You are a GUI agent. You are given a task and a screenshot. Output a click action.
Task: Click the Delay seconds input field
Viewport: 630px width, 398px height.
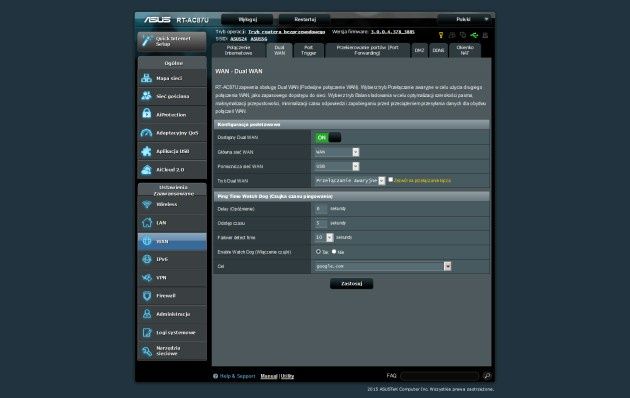tap(321, 209)
